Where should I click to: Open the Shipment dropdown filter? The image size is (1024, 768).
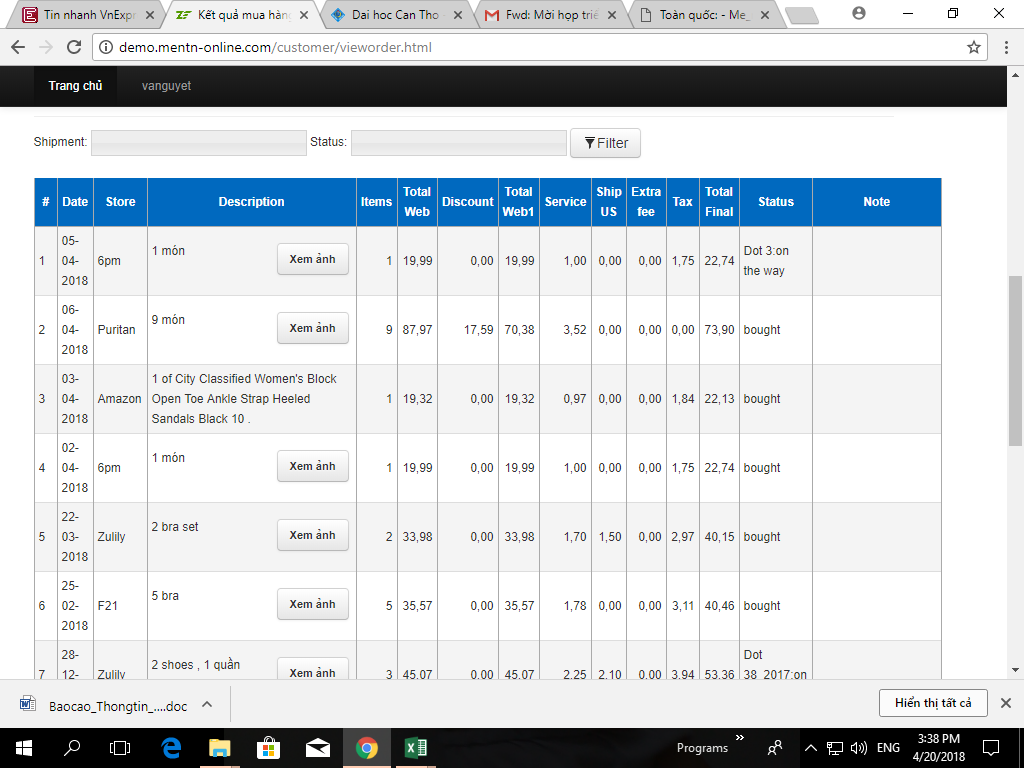point(199,142)
